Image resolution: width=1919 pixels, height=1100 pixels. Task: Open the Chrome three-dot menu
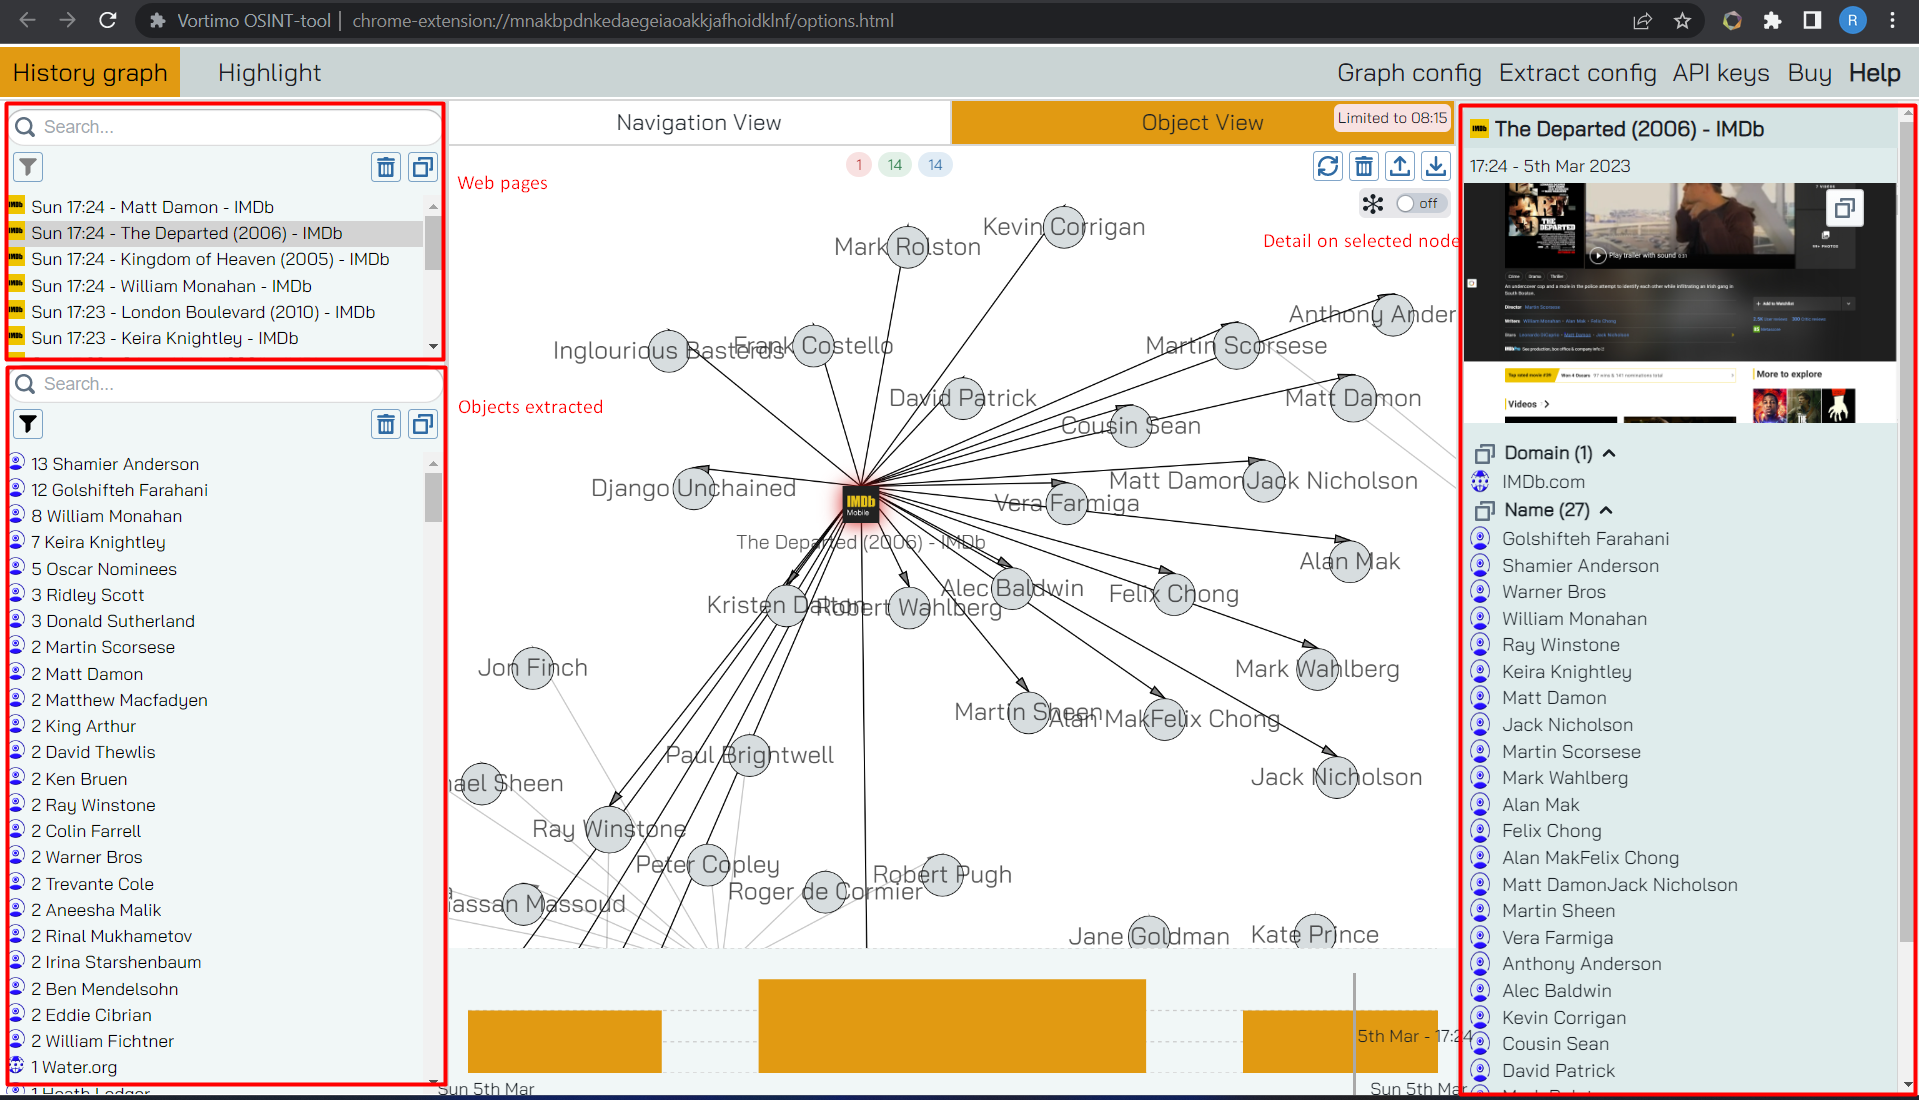pos(1893,20)
